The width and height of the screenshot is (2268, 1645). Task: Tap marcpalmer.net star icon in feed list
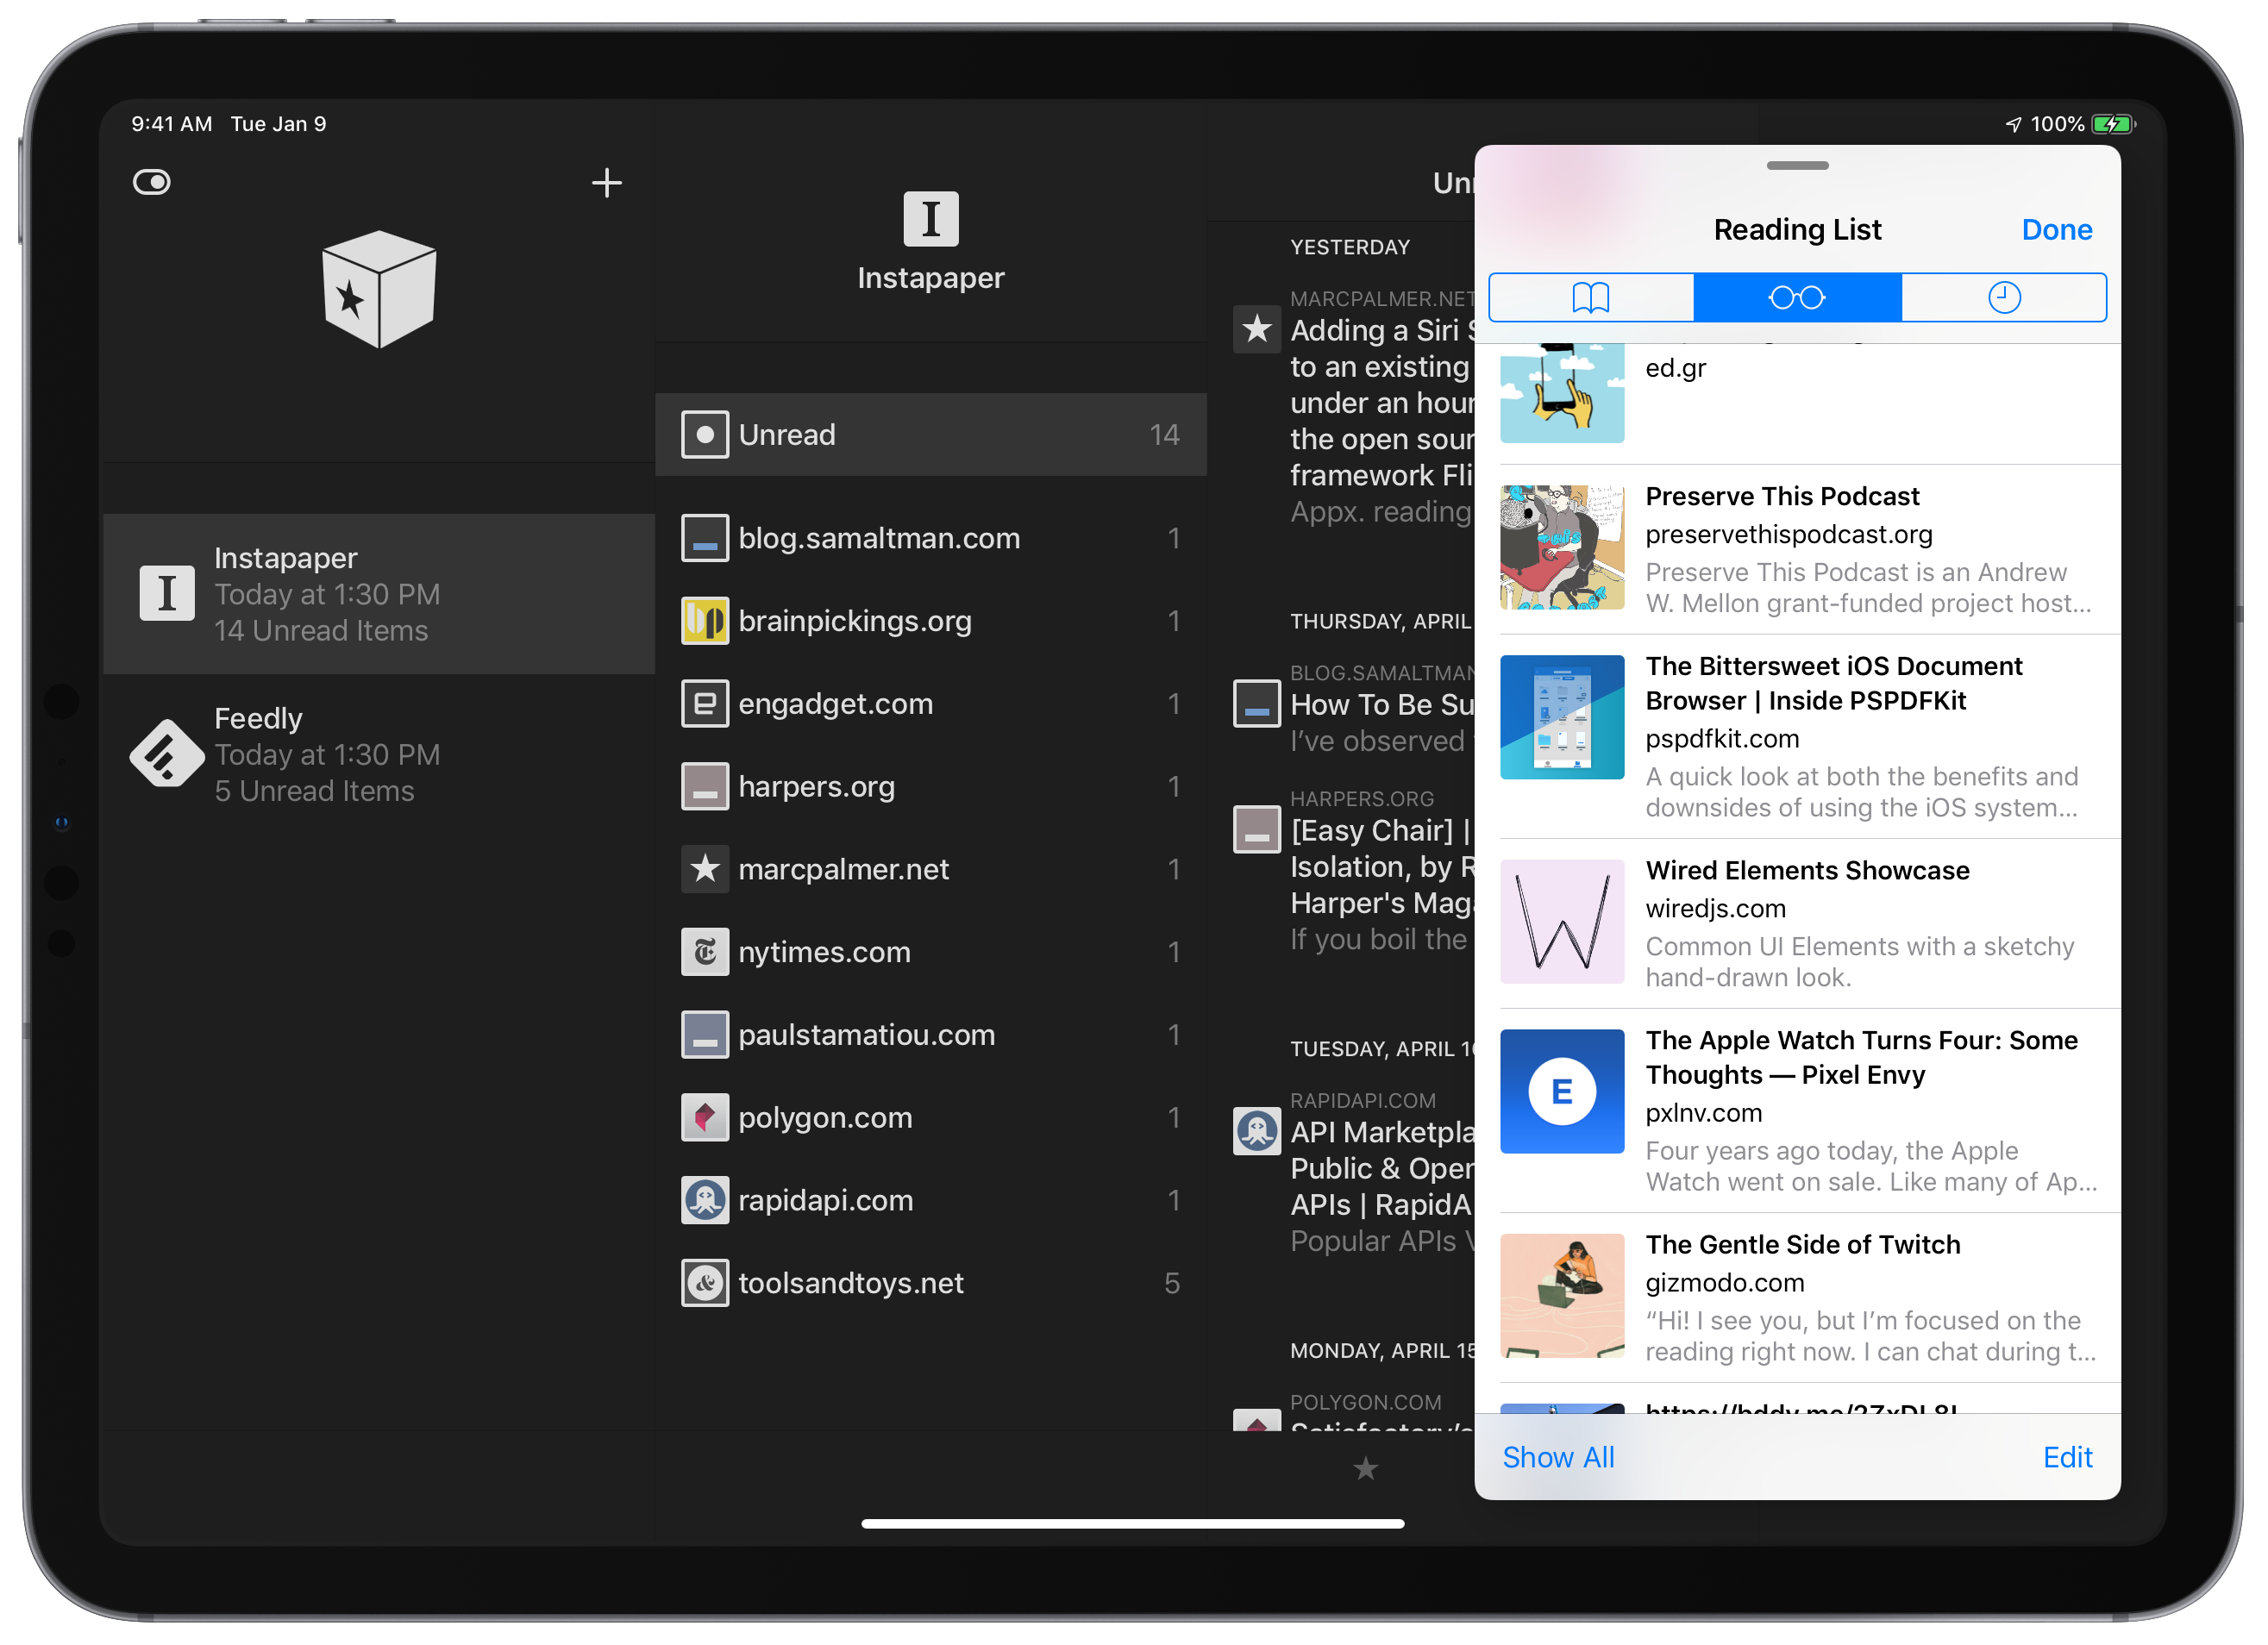pyautogui.click(x=705, y=870)
